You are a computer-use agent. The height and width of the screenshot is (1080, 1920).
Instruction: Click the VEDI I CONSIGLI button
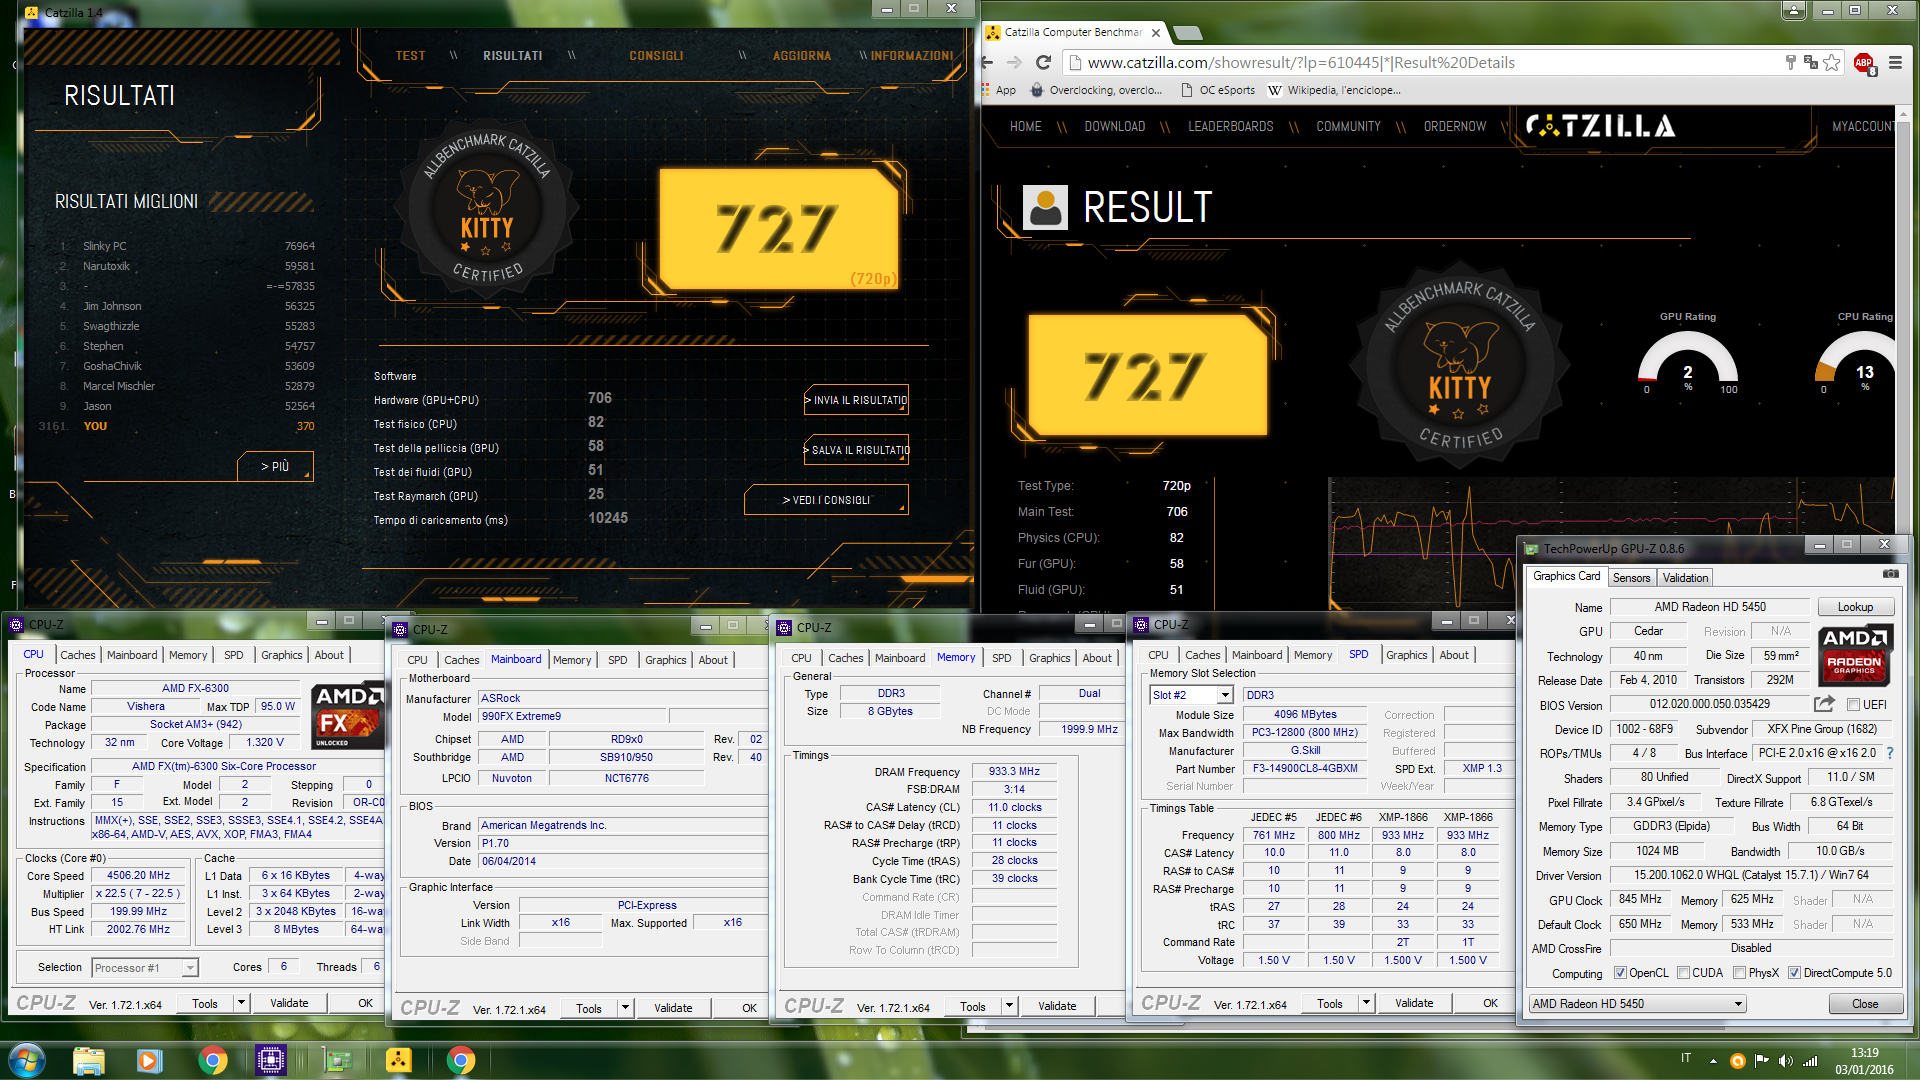tap(826, 500)
